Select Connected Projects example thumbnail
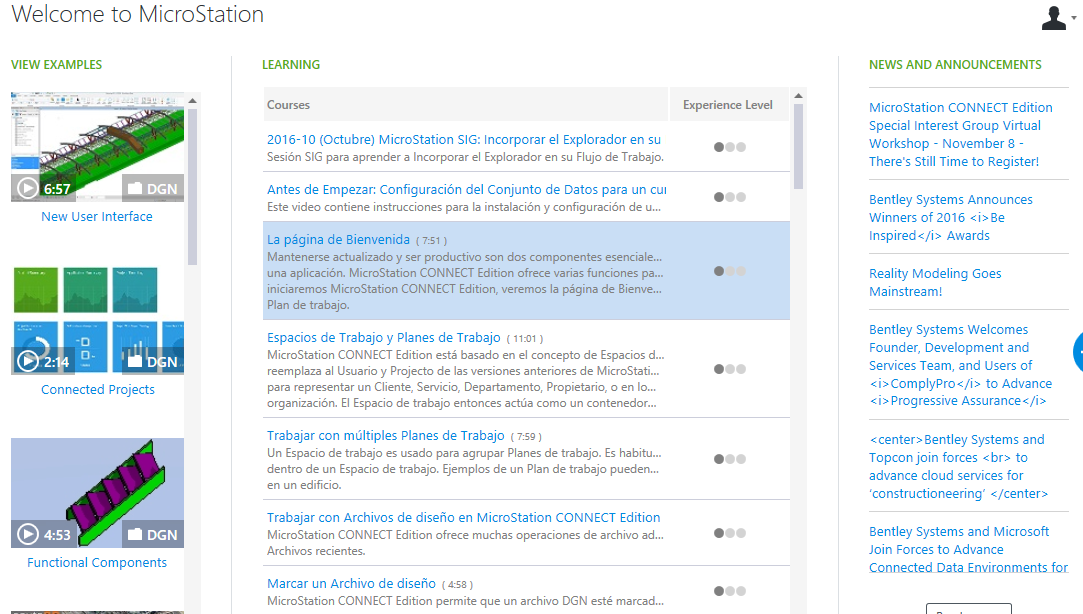1083x614 pixels. click(x=97, y=320)
